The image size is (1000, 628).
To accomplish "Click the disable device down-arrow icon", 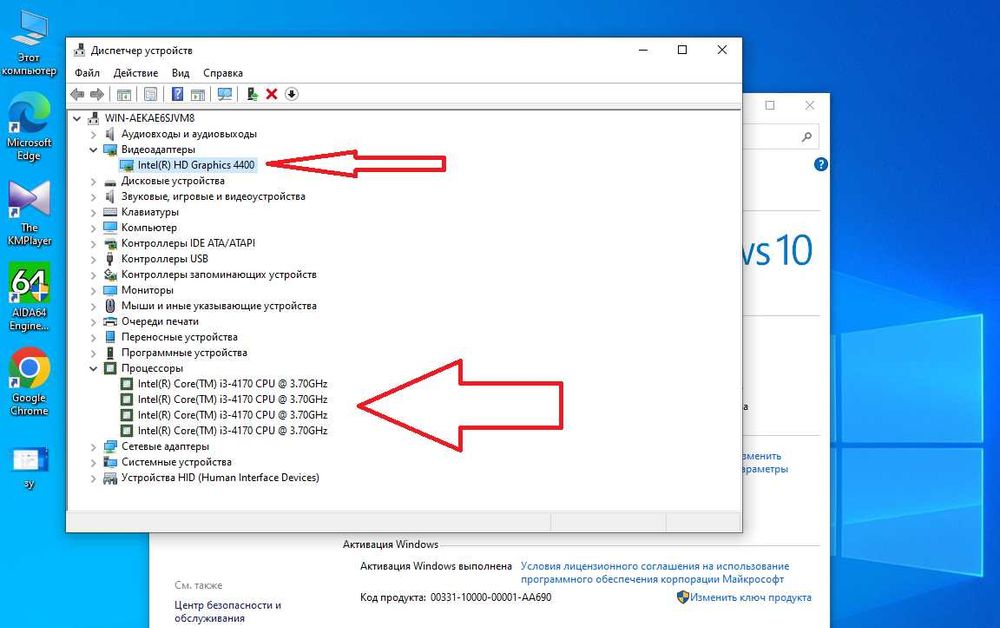I will 291,94.
